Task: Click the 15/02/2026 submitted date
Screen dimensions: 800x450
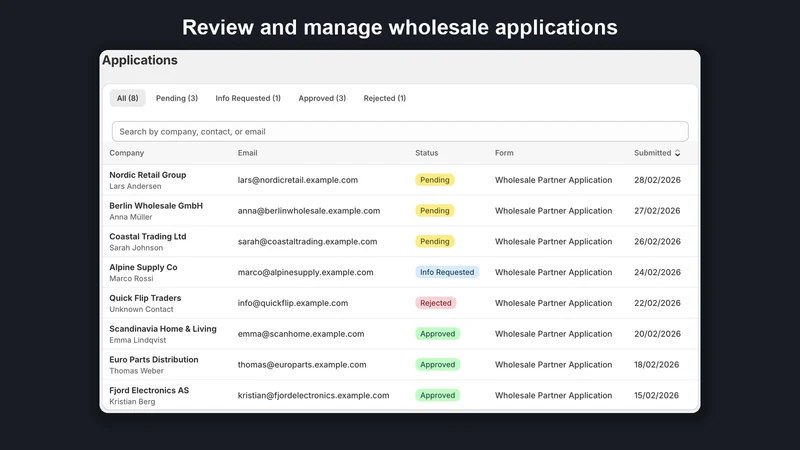Action: pos(657,395)
